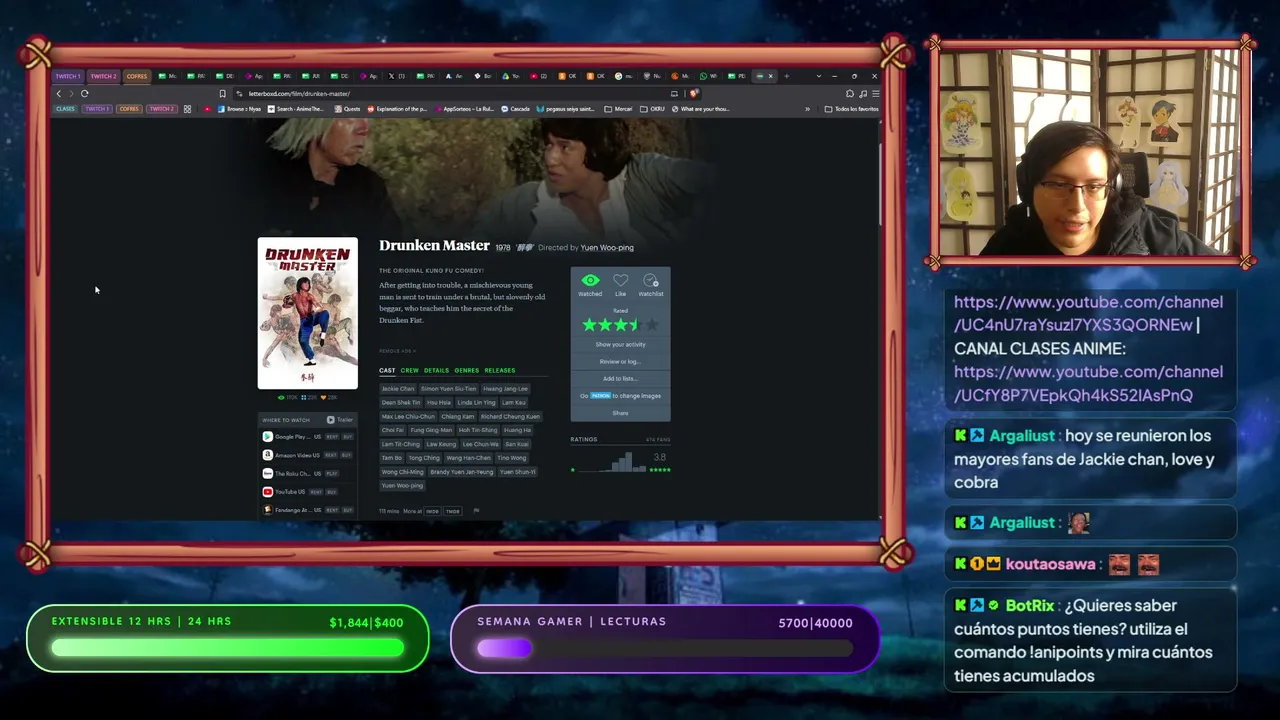This screenshot has width=1280, height=720.
Task: Play the Drunken Master trailer
Action: click(x=340, y=420)
